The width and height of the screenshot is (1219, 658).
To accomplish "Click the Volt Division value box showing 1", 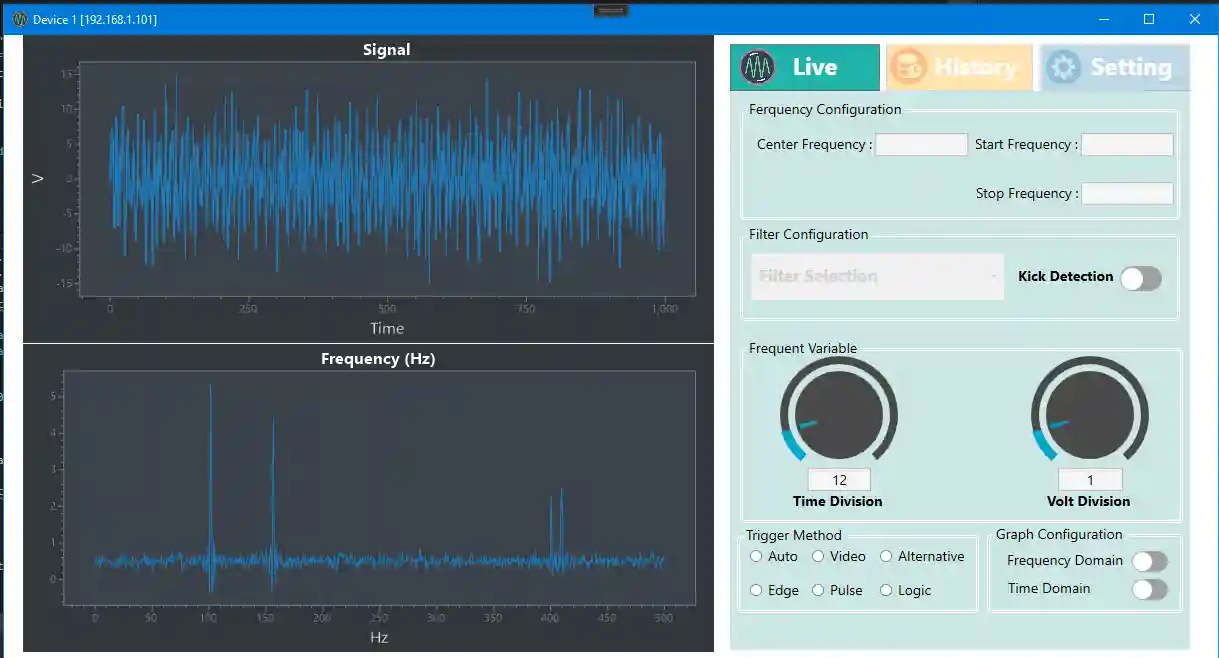I will point(1090,480).
